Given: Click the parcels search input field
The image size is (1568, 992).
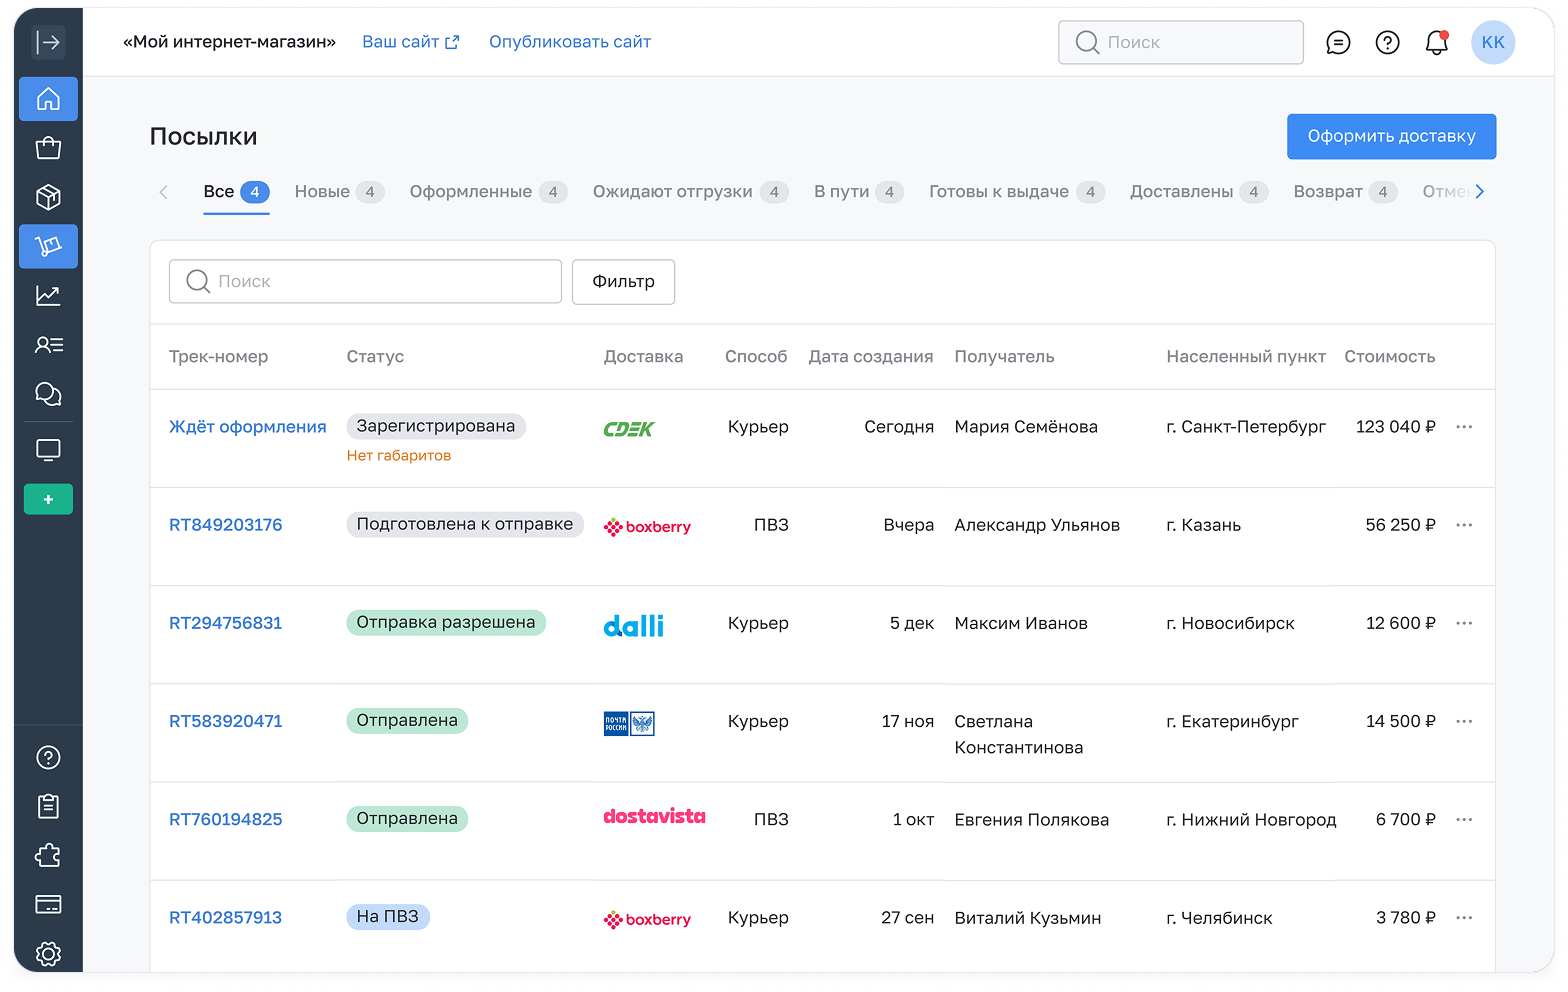Looking at the screenshot, I should point(365,282).
